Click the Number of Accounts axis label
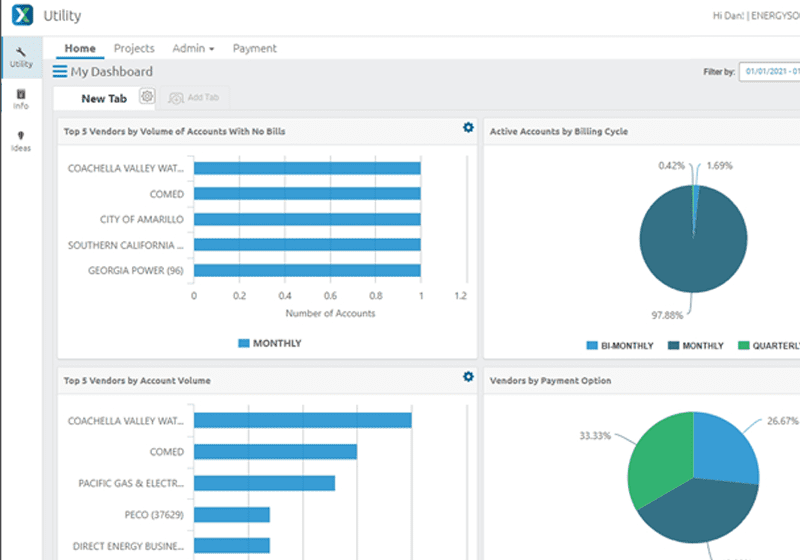Viewport: 800px width, 560px height. (330, 313)
